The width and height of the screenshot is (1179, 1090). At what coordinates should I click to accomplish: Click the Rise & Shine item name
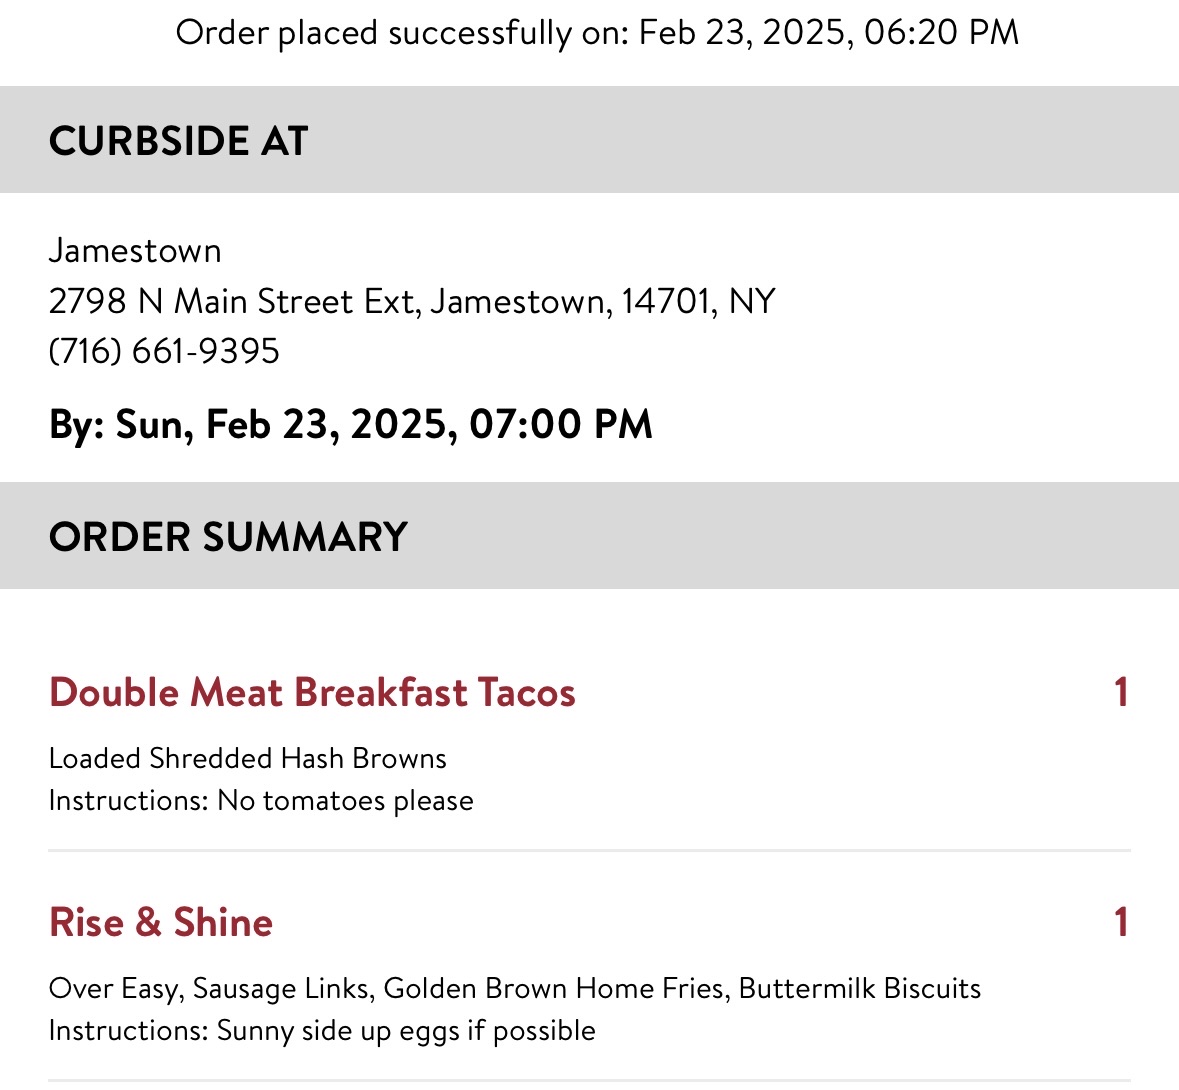161,922
